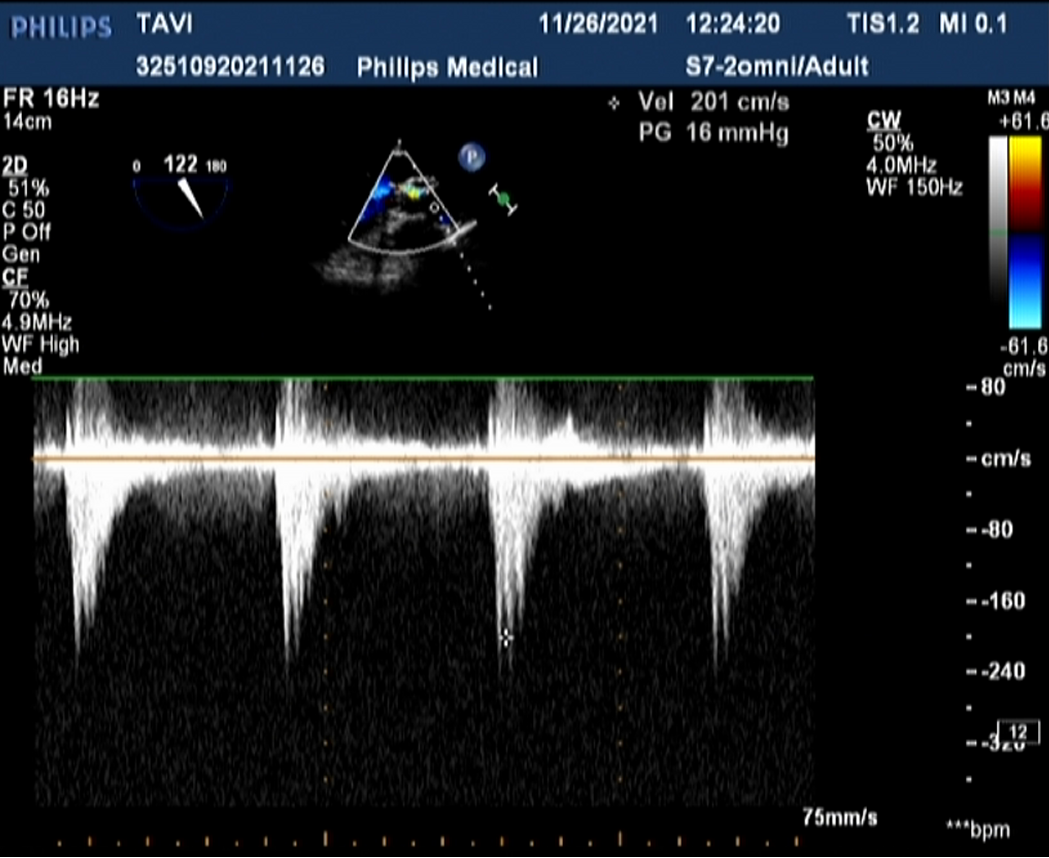Screen dimensions: 1049x858
Task: Click the white grayscale bar
Action: [x=998, y=232]
